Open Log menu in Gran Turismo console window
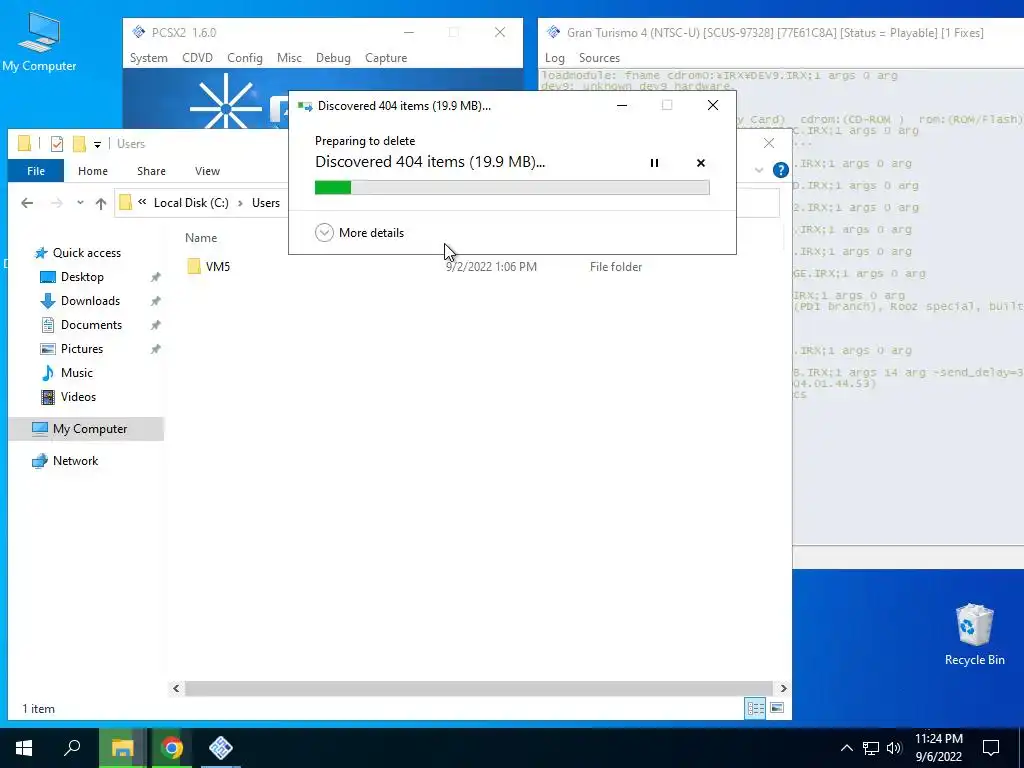Viewport: 1024px width, 768px height. coord(554,57)
